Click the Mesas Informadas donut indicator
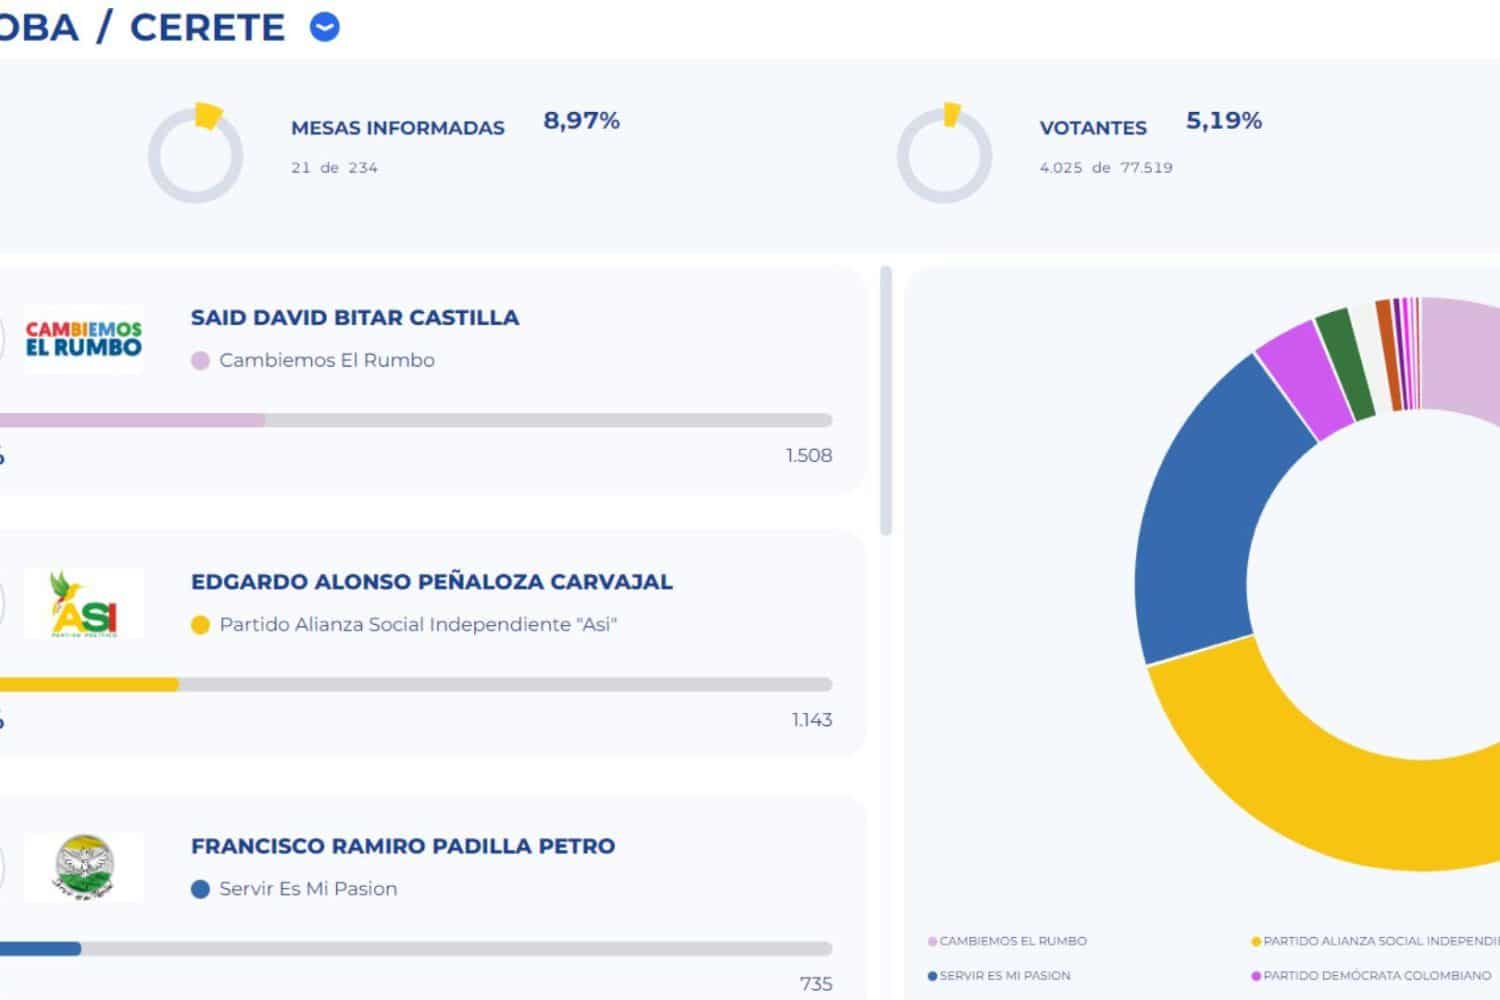 [x=196, y=154]
